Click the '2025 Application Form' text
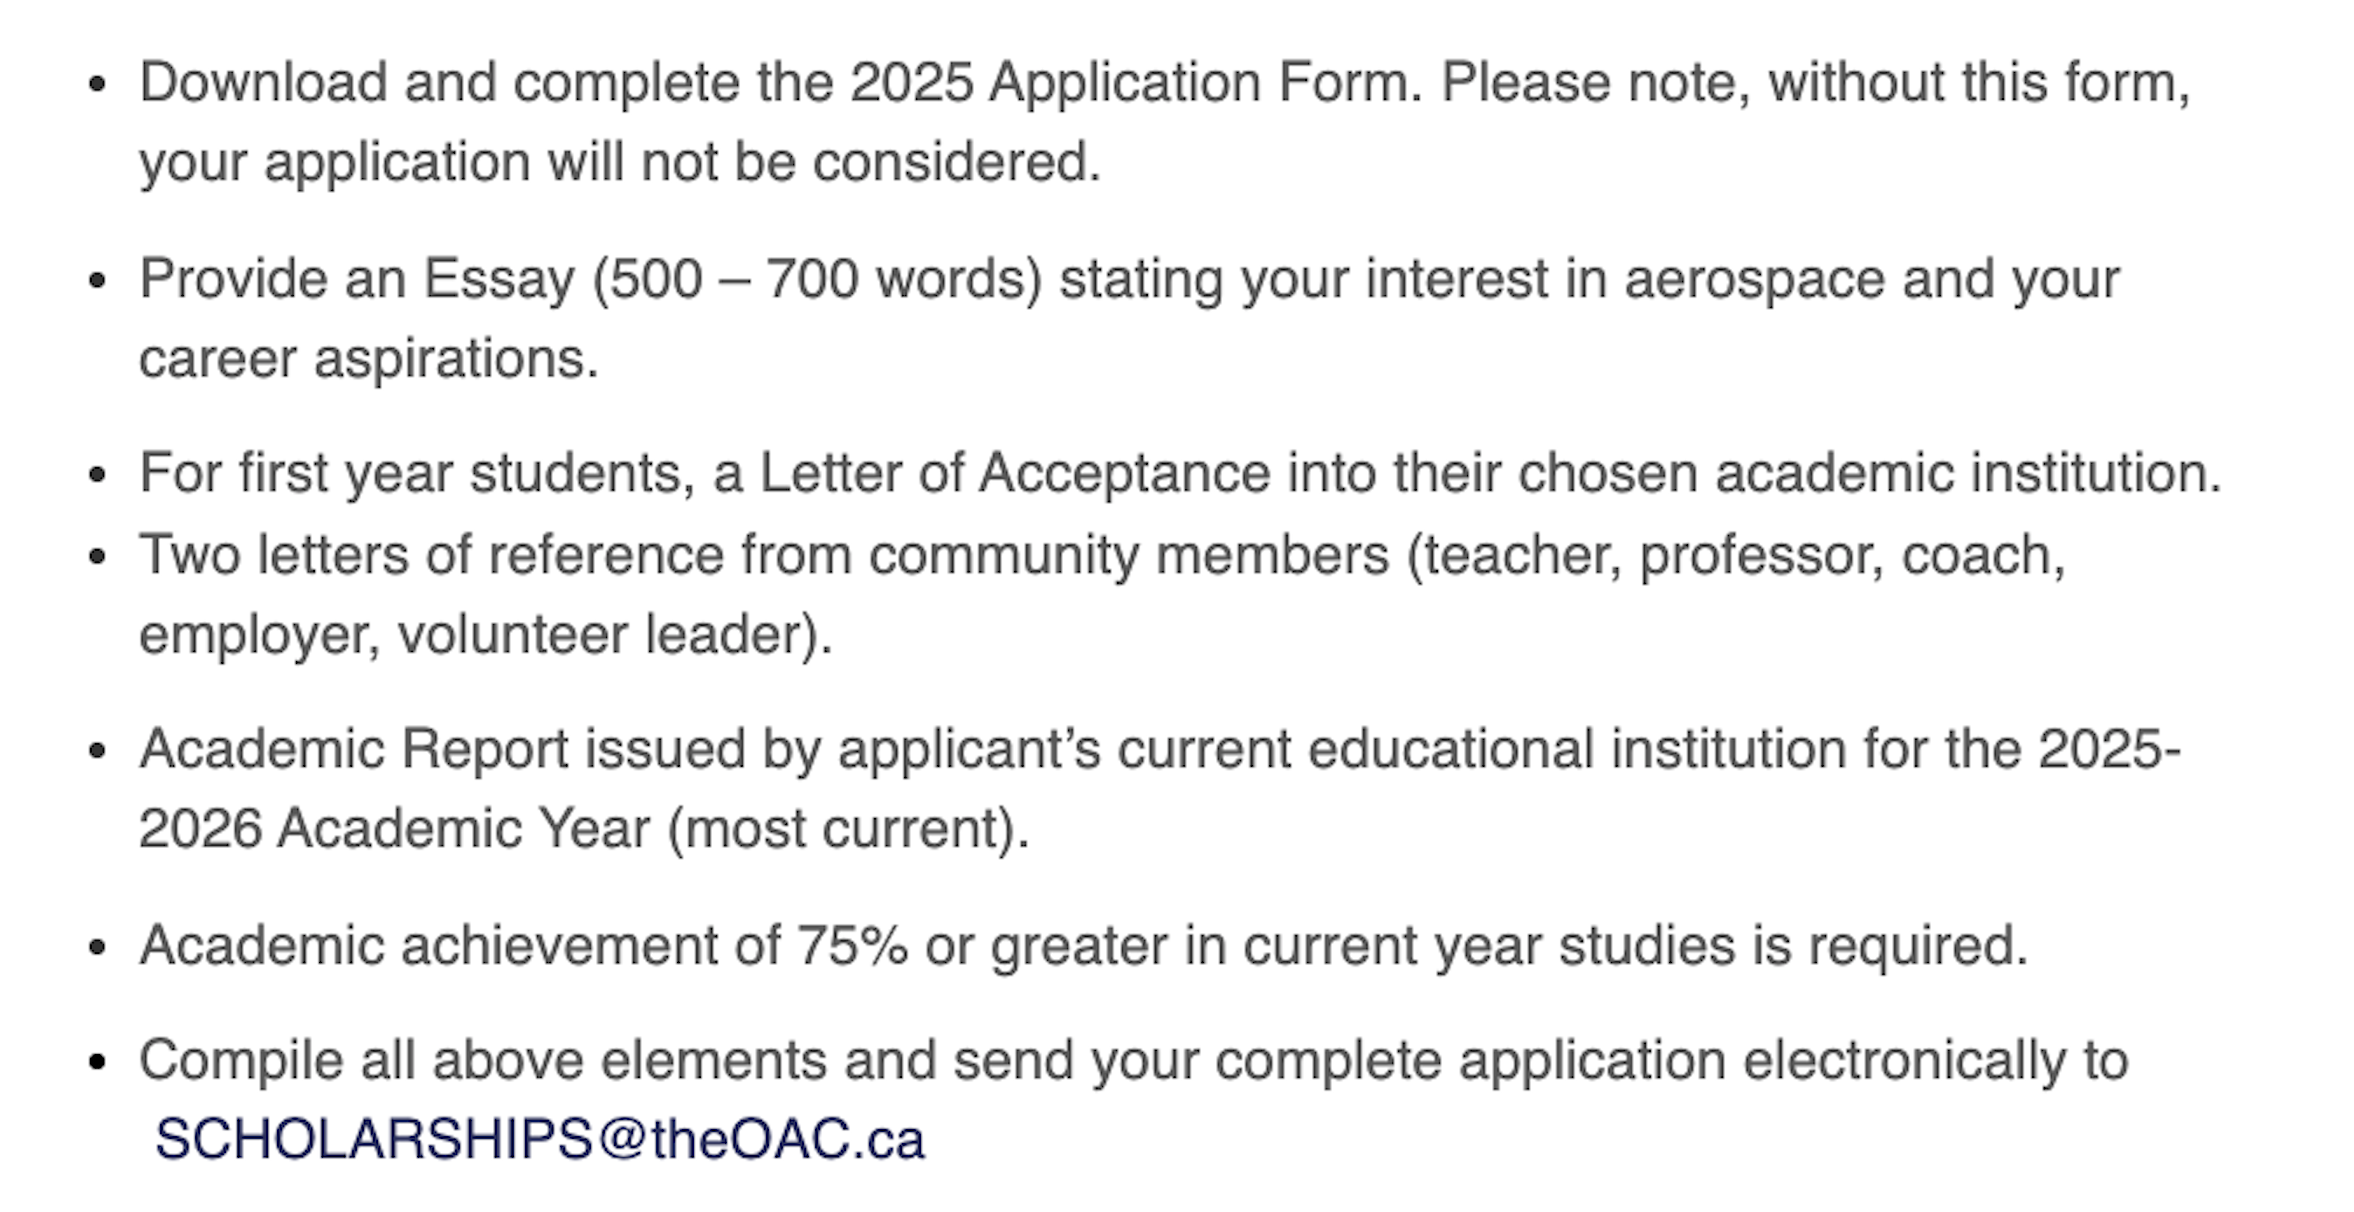The image size is (2354, 1212). pos(1134,82)
